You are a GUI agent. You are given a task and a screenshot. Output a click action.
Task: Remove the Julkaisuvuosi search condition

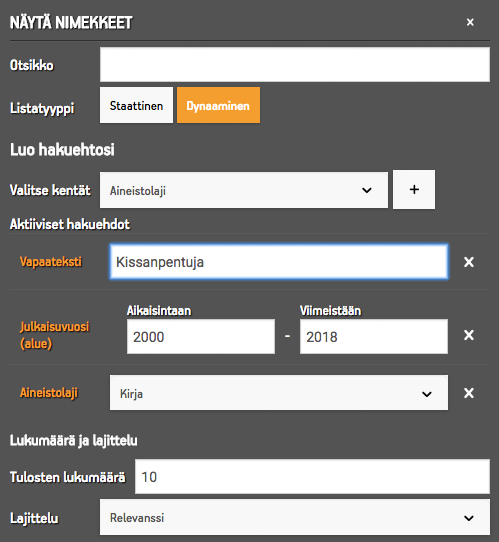coord(469,335)
